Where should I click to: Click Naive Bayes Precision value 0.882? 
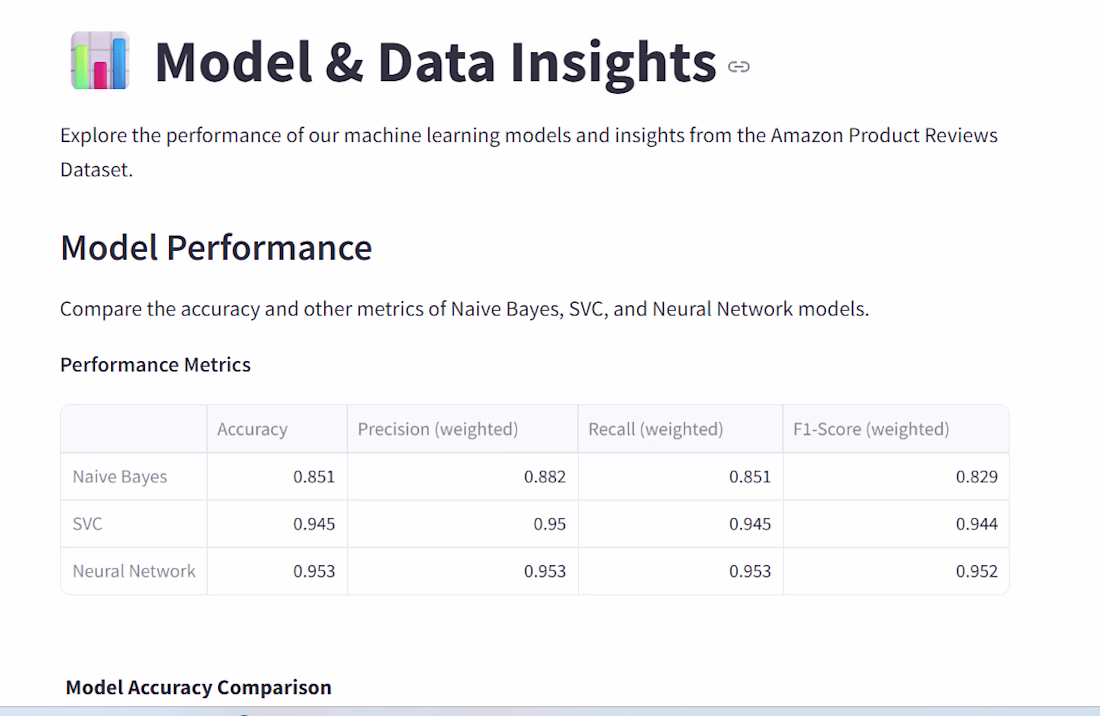tap(544, 477)
